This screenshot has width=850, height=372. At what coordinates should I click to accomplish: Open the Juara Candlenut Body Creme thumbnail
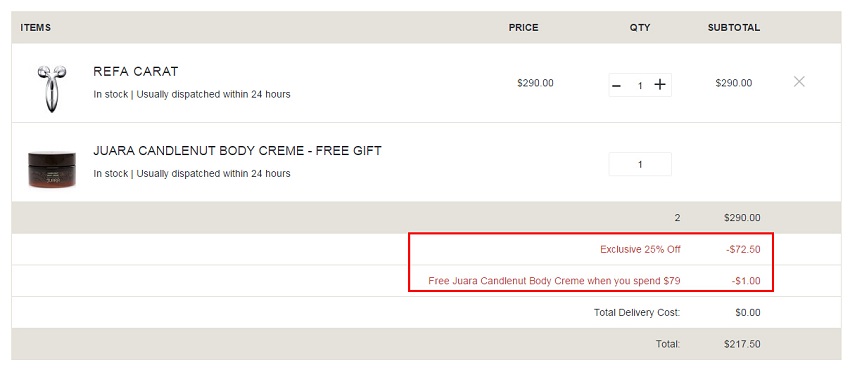(x=52, y=170)
